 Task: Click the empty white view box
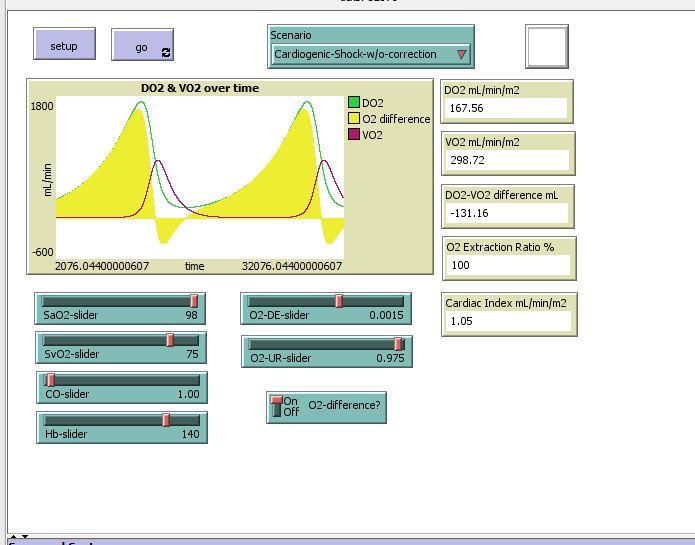click(x=547, y=46)
